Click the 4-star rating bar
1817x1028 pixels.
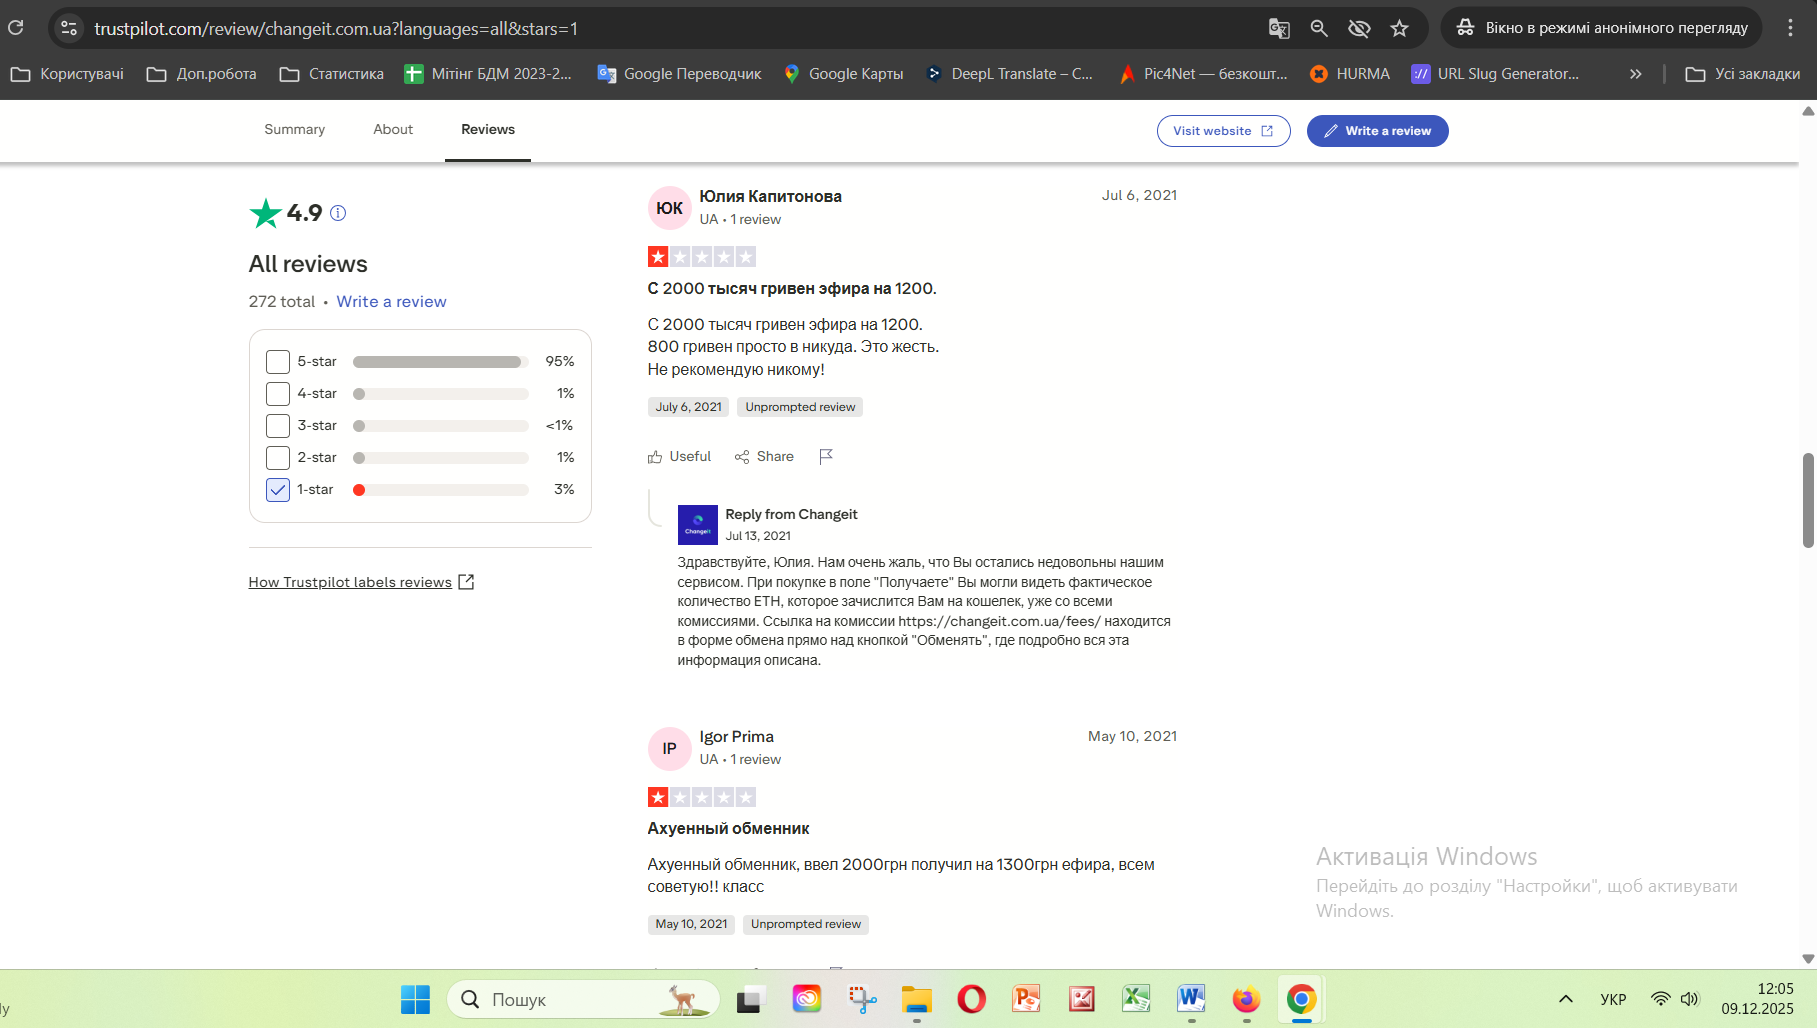tap(440, 394)
